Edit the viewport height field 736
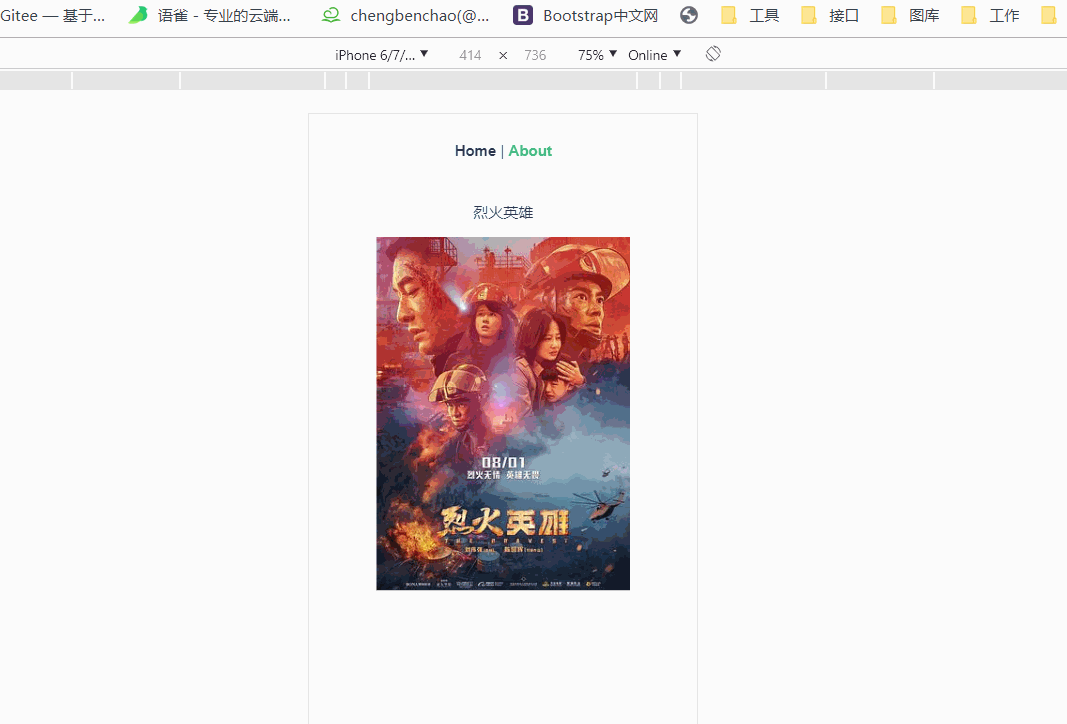Image resolution: width=1067 pixels, height=724 pixels. (x=536, y=55)
